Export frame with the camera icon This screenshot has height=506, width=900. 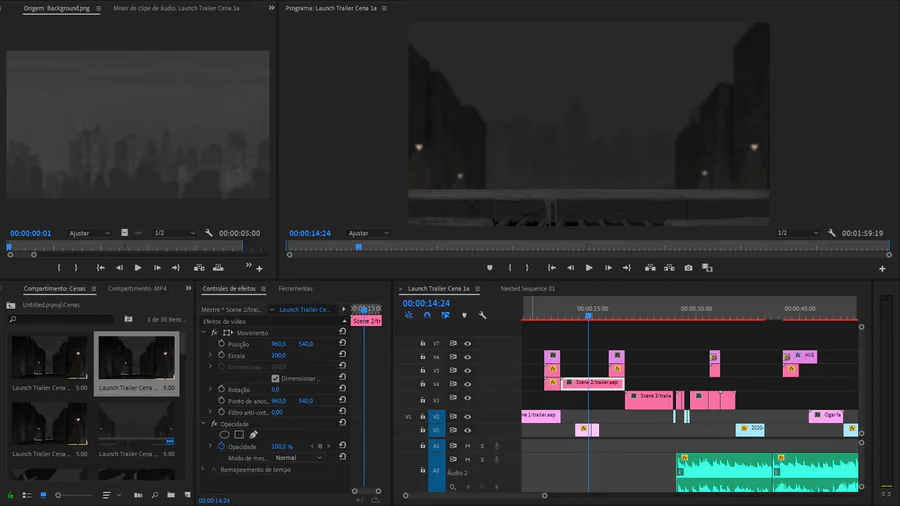[x=688, y=268]
